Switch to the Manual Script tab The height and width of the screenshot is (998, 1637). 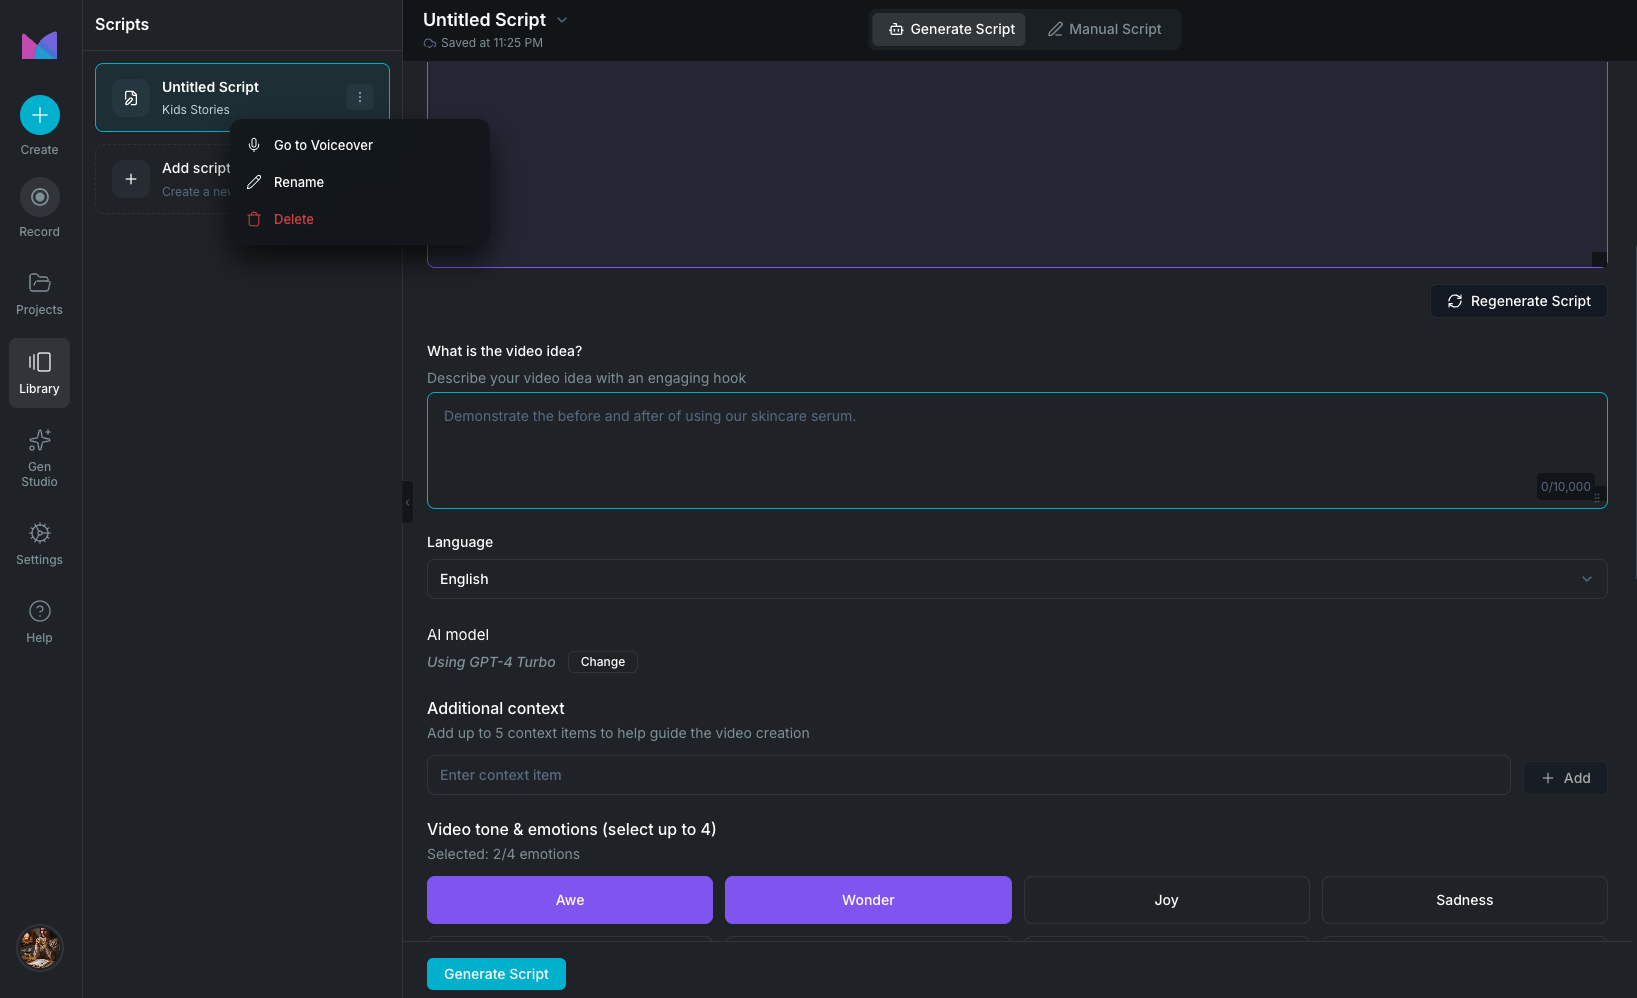(x=1104, y=29)
